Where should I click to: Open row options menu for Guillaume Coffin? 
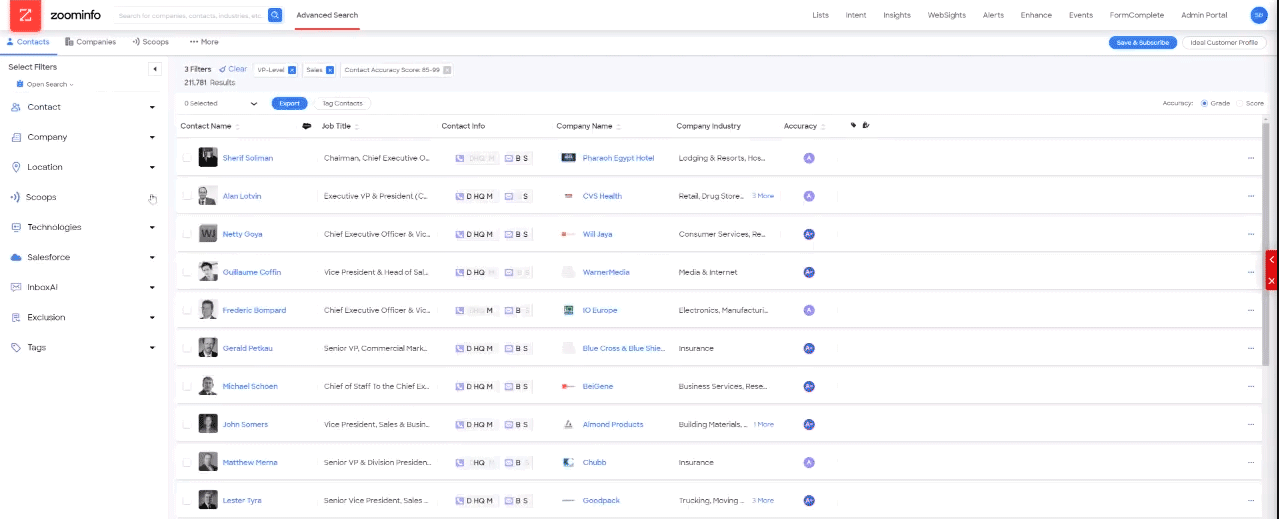1250,272
